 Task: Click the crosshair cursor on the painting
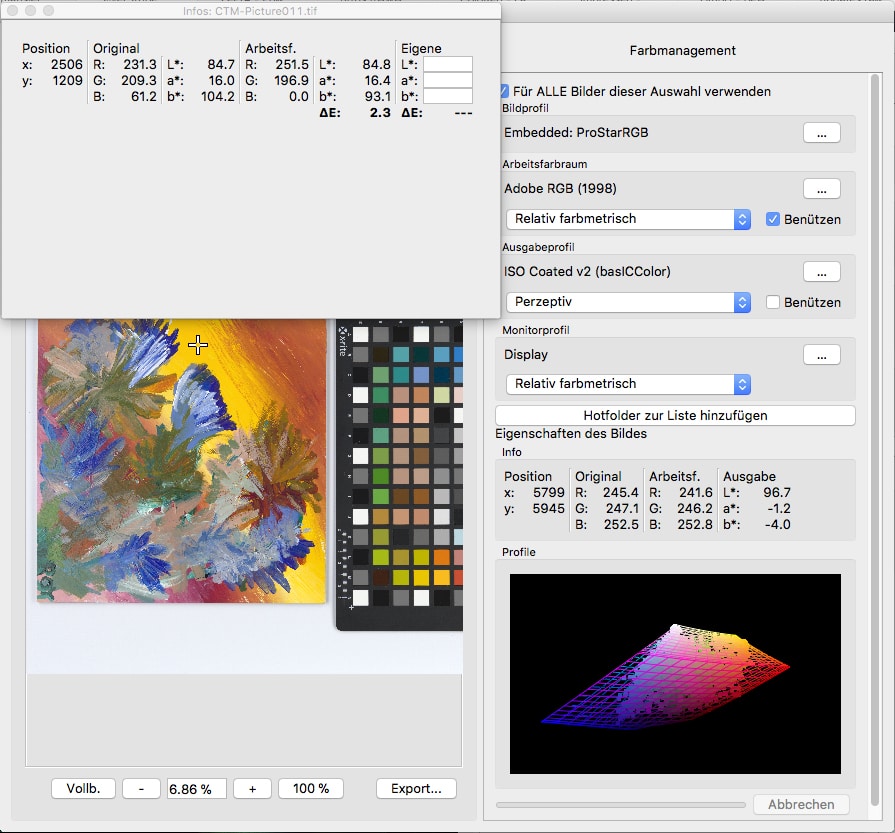click(198, 345)
